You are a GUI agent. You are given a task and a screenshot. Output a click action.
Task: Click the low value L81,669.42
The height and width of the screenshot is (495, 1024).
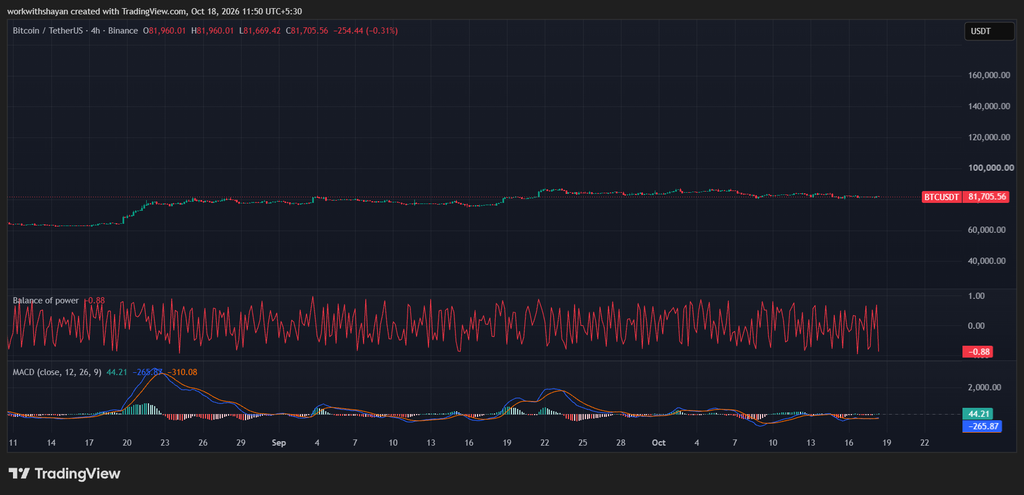click(261, 31)
